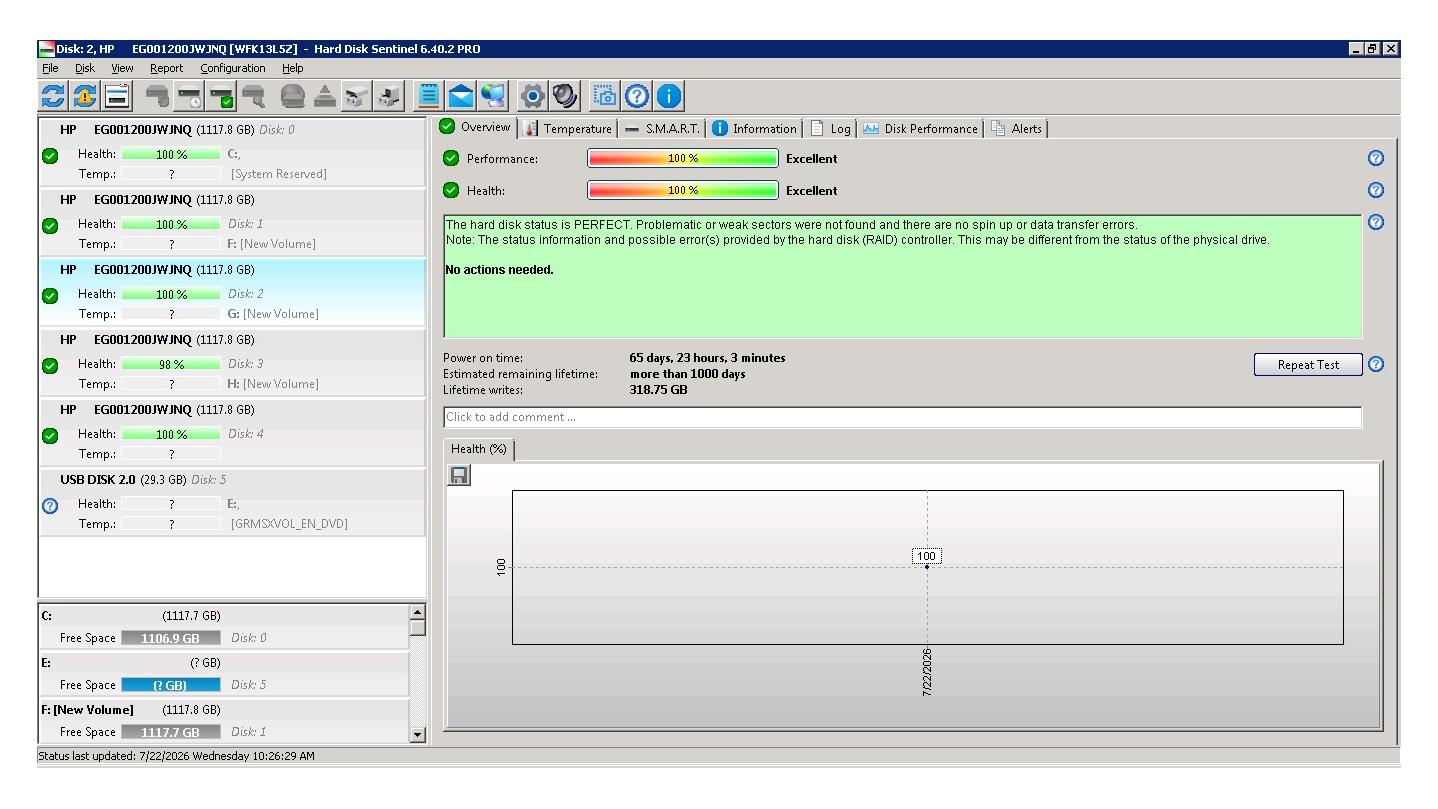Open the Report menu

(x=166, y=68)
